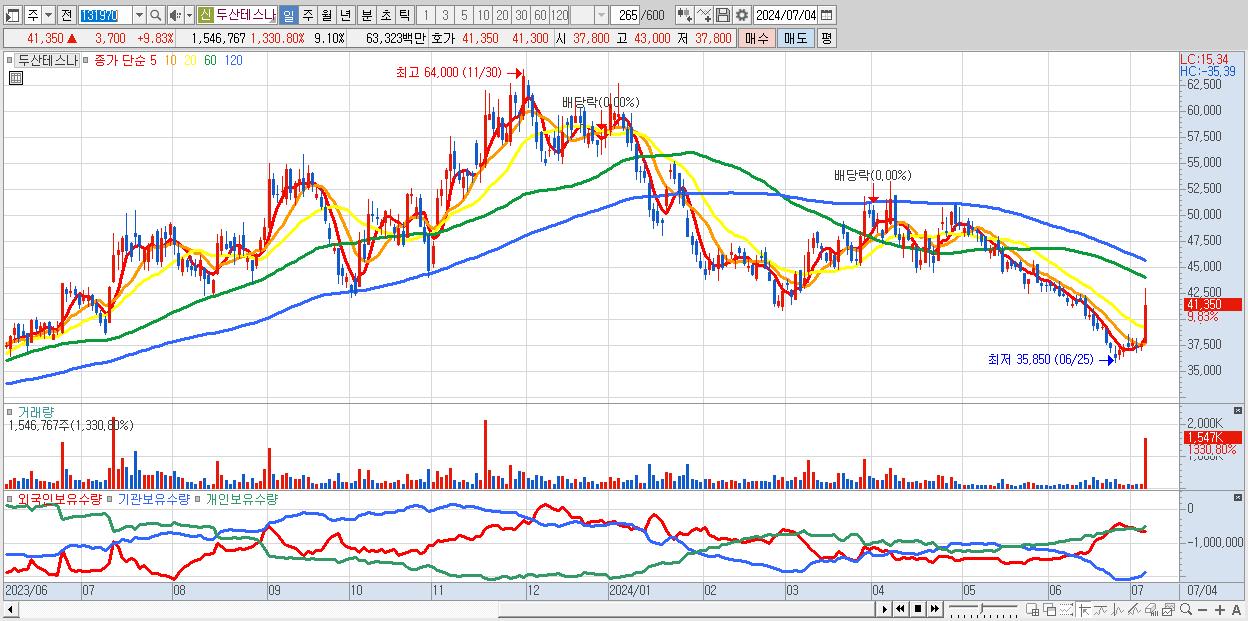Toggle the 외국인보유수량 indicator legend box
Image resolution: width=1248 pixels, height=621 pixels.
(x=10, y=498)
